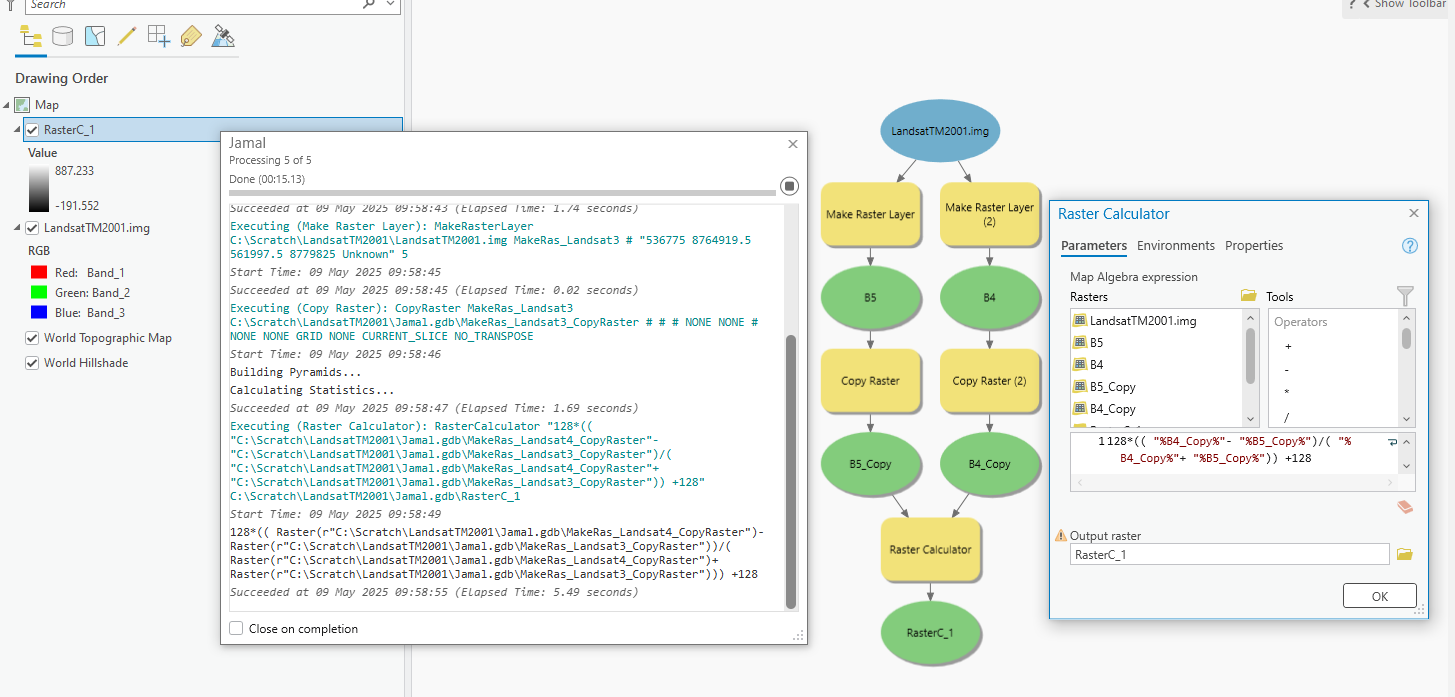The width and height of the screenshot is (1455, 697).
Task: Open the Properties tab
Action: coord(1254,245)
